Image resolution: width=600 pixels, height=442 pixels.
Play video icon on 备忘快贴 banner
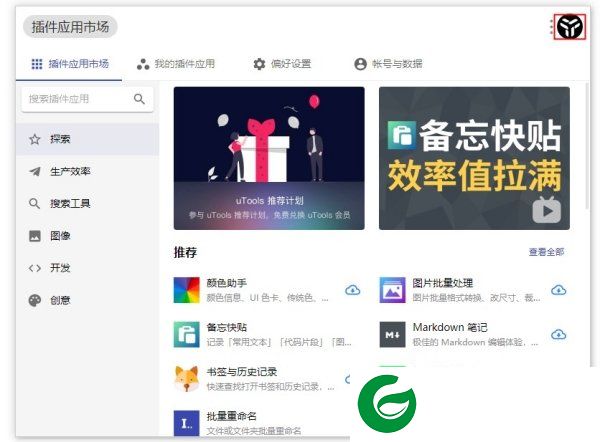click(x=547, y=210)
